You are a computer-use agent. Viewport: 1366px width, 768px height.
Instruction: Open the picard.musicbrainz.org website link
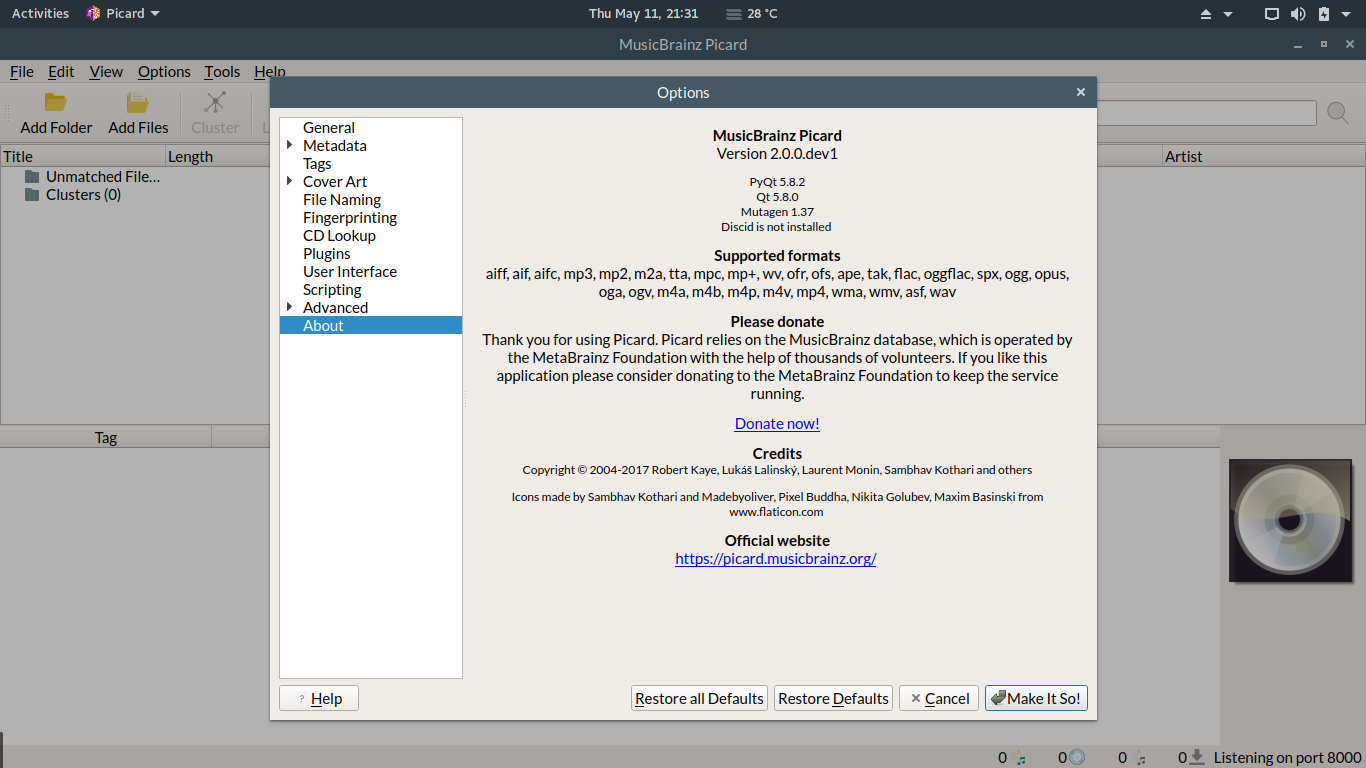(x=776, y=558)
